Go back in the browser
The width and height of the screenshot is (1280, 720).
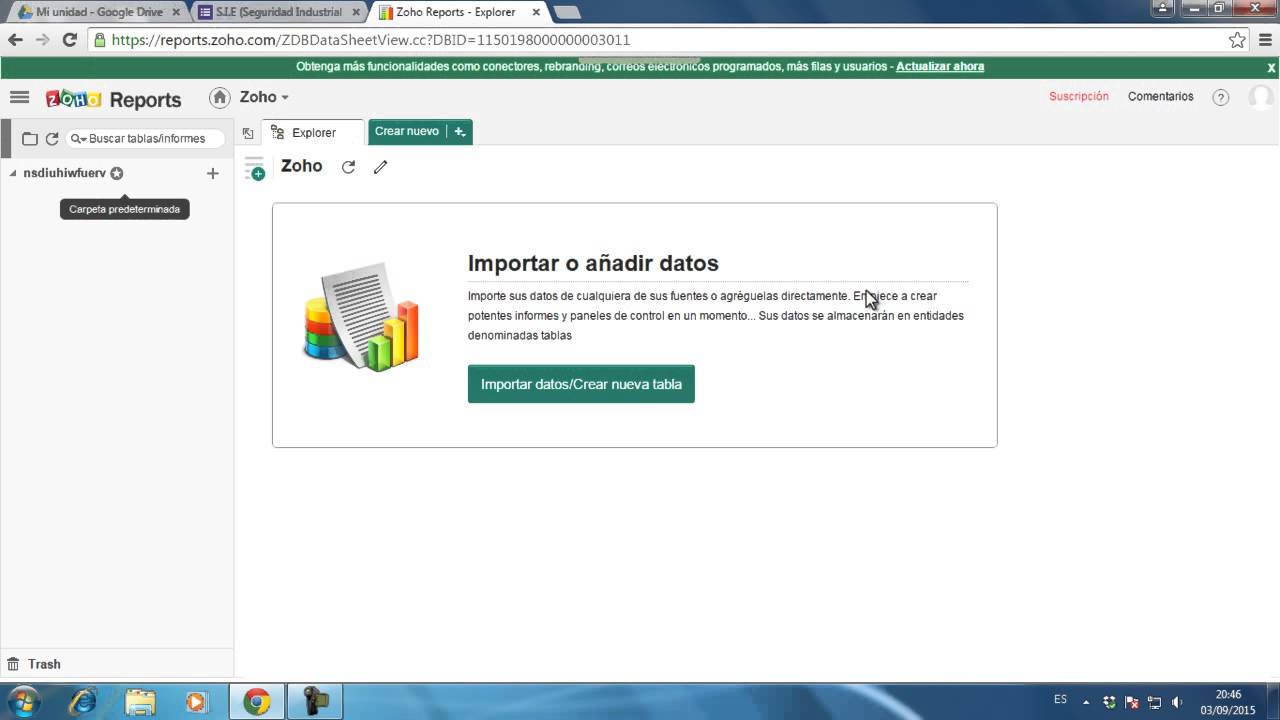click(x=15, y=40)
